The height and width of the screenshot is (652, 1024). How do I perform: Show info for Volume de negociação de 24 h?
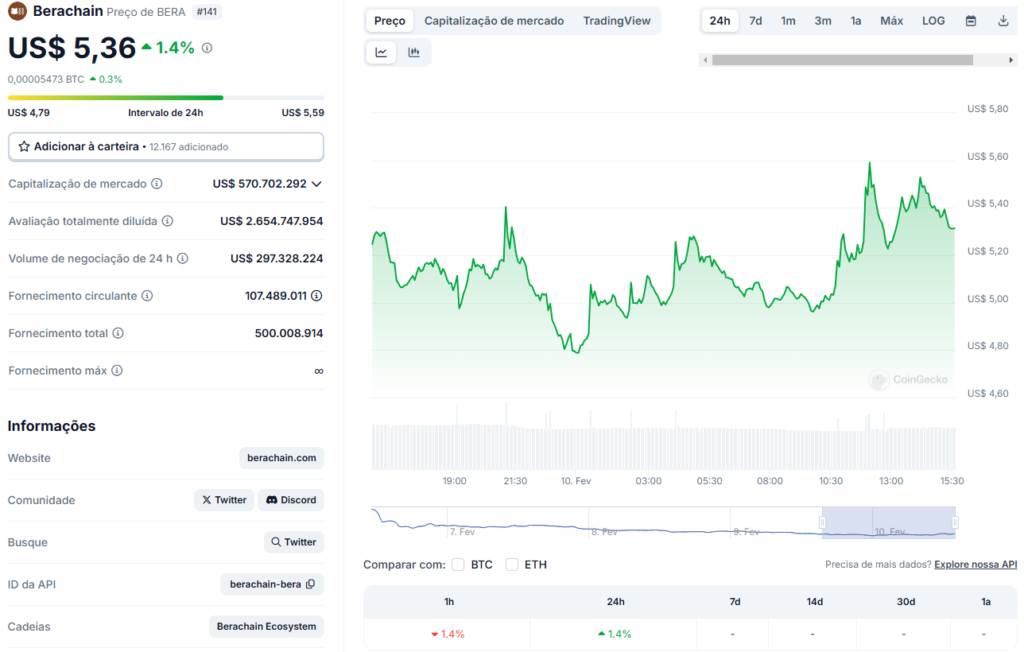(183, 258)
